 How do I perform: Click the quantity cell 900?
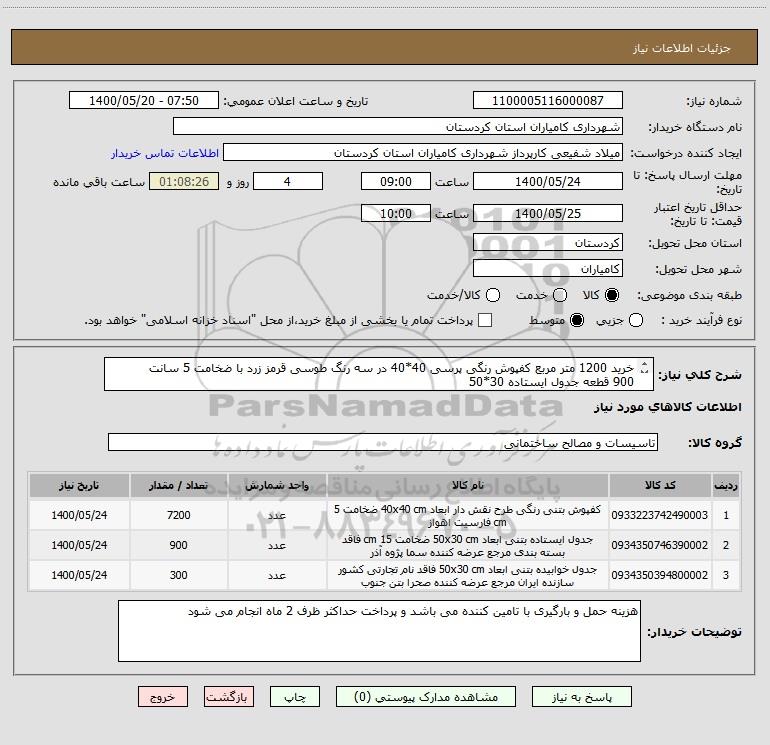click(x=179, y=545)
